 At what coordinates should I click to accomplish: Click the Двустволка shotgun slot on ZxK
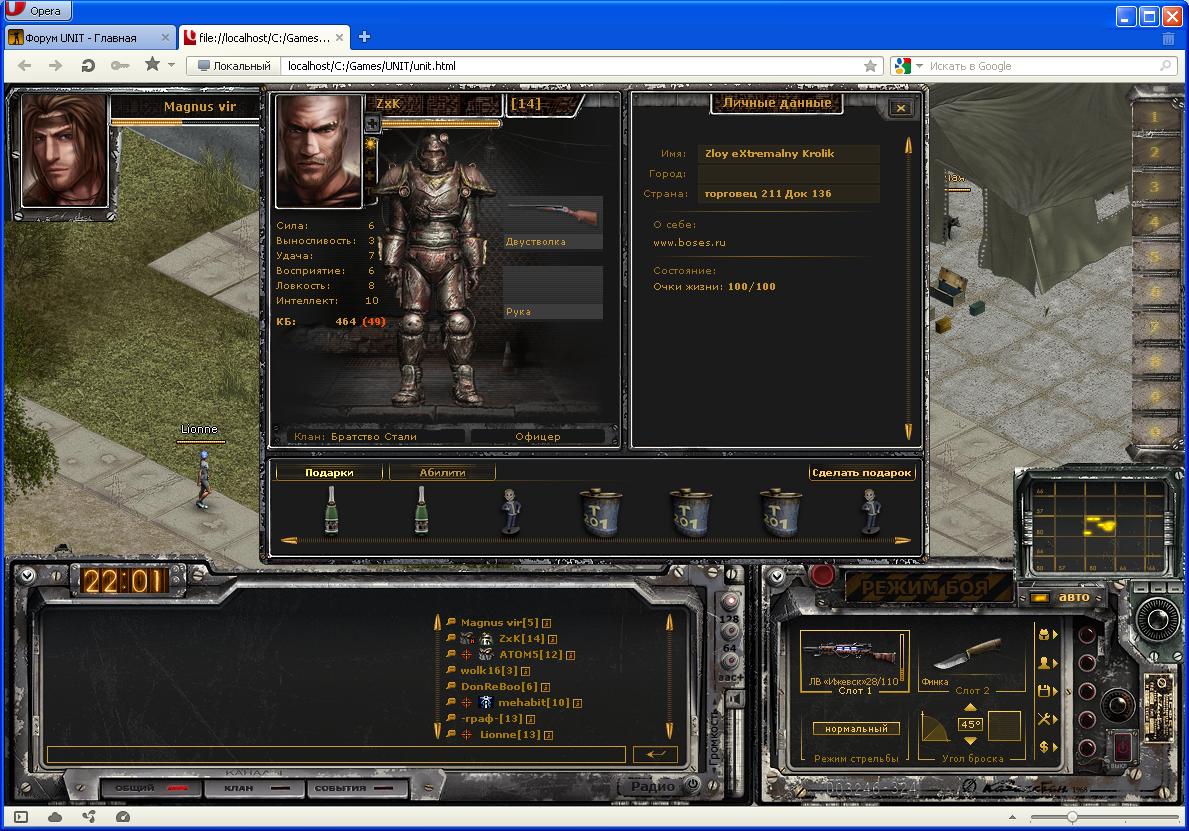click(553, 222)
